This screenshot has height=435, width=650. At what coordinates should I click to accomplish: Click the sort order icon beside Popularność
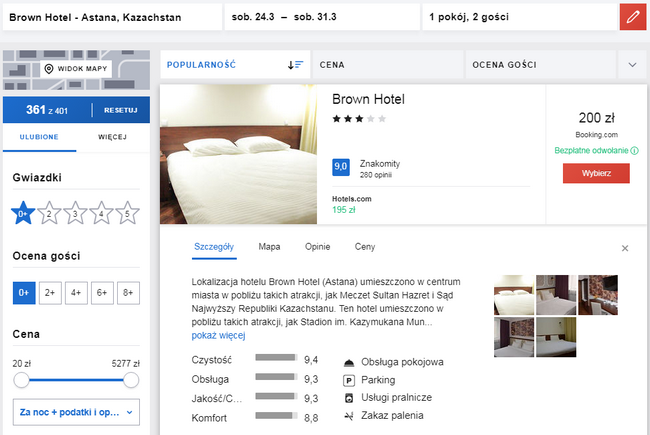[295, 65]
